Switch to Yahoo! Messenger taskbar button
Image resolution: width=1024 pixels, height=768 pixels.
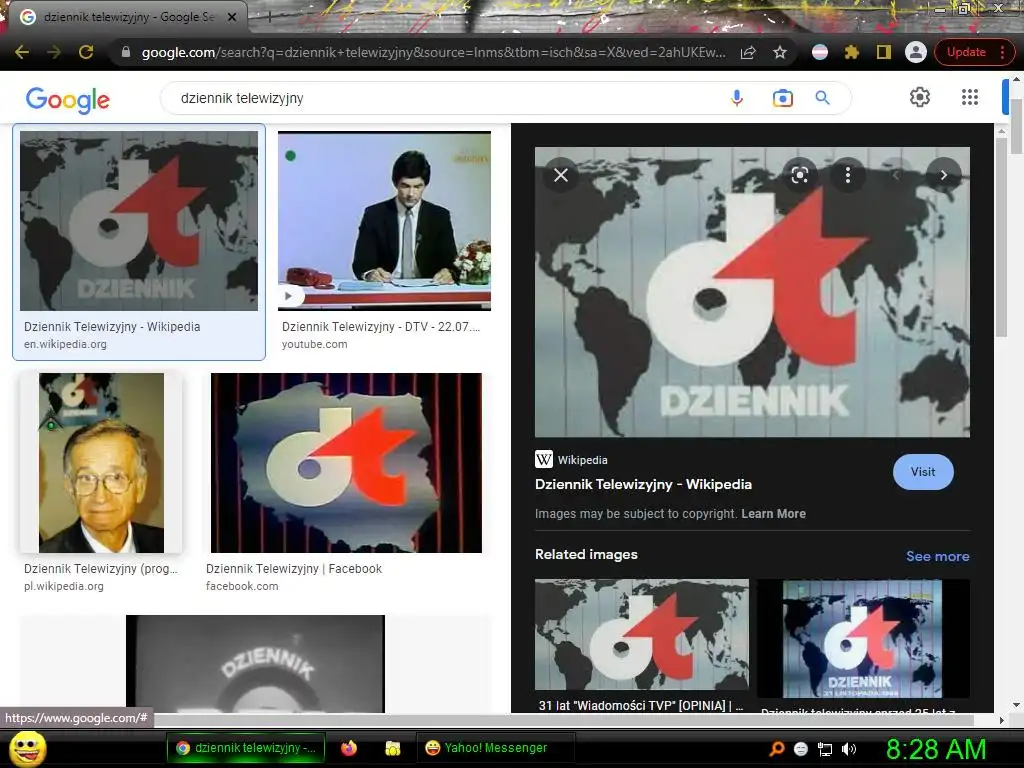(x=495, y=748)
